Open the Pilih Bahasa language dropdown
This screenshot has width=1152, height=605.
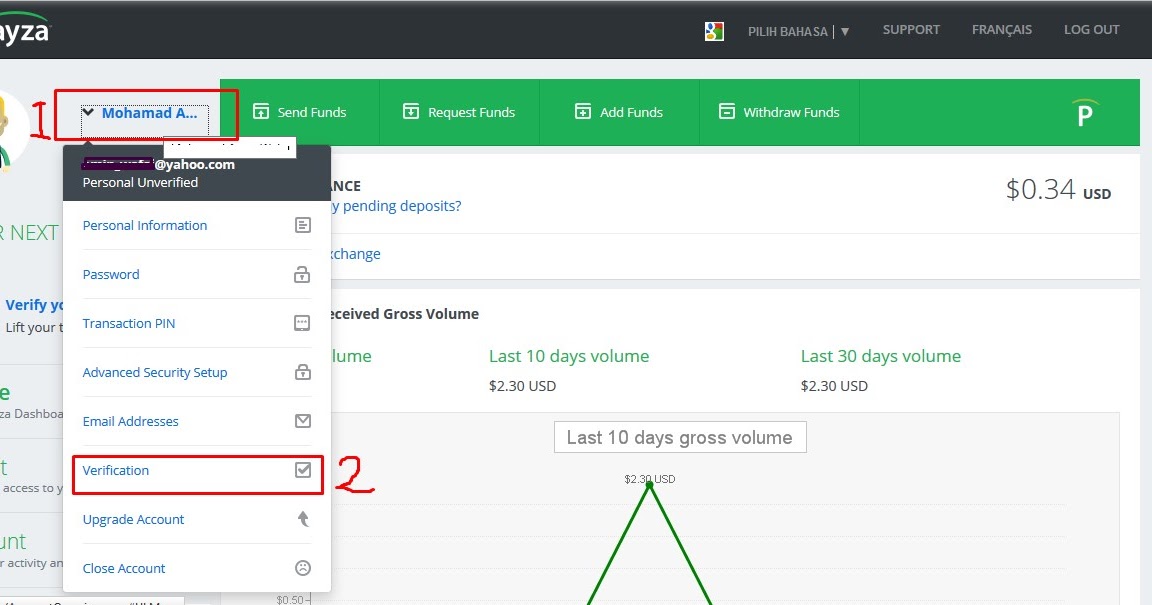click(x=799, y=32)
